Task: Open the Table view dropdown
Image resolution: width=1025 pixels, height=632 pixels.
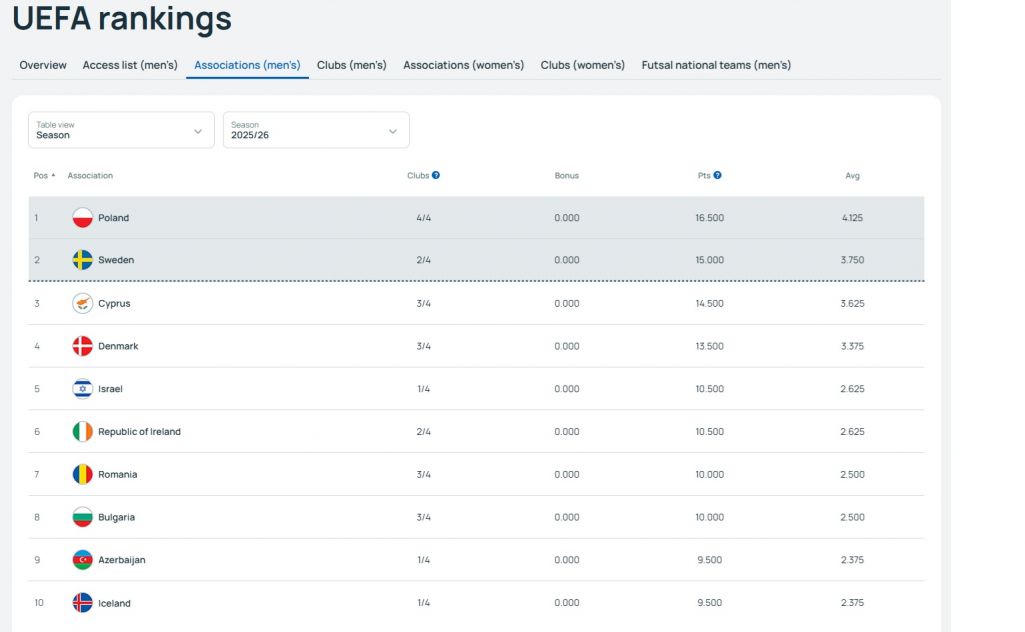Action: pos(121,130)
